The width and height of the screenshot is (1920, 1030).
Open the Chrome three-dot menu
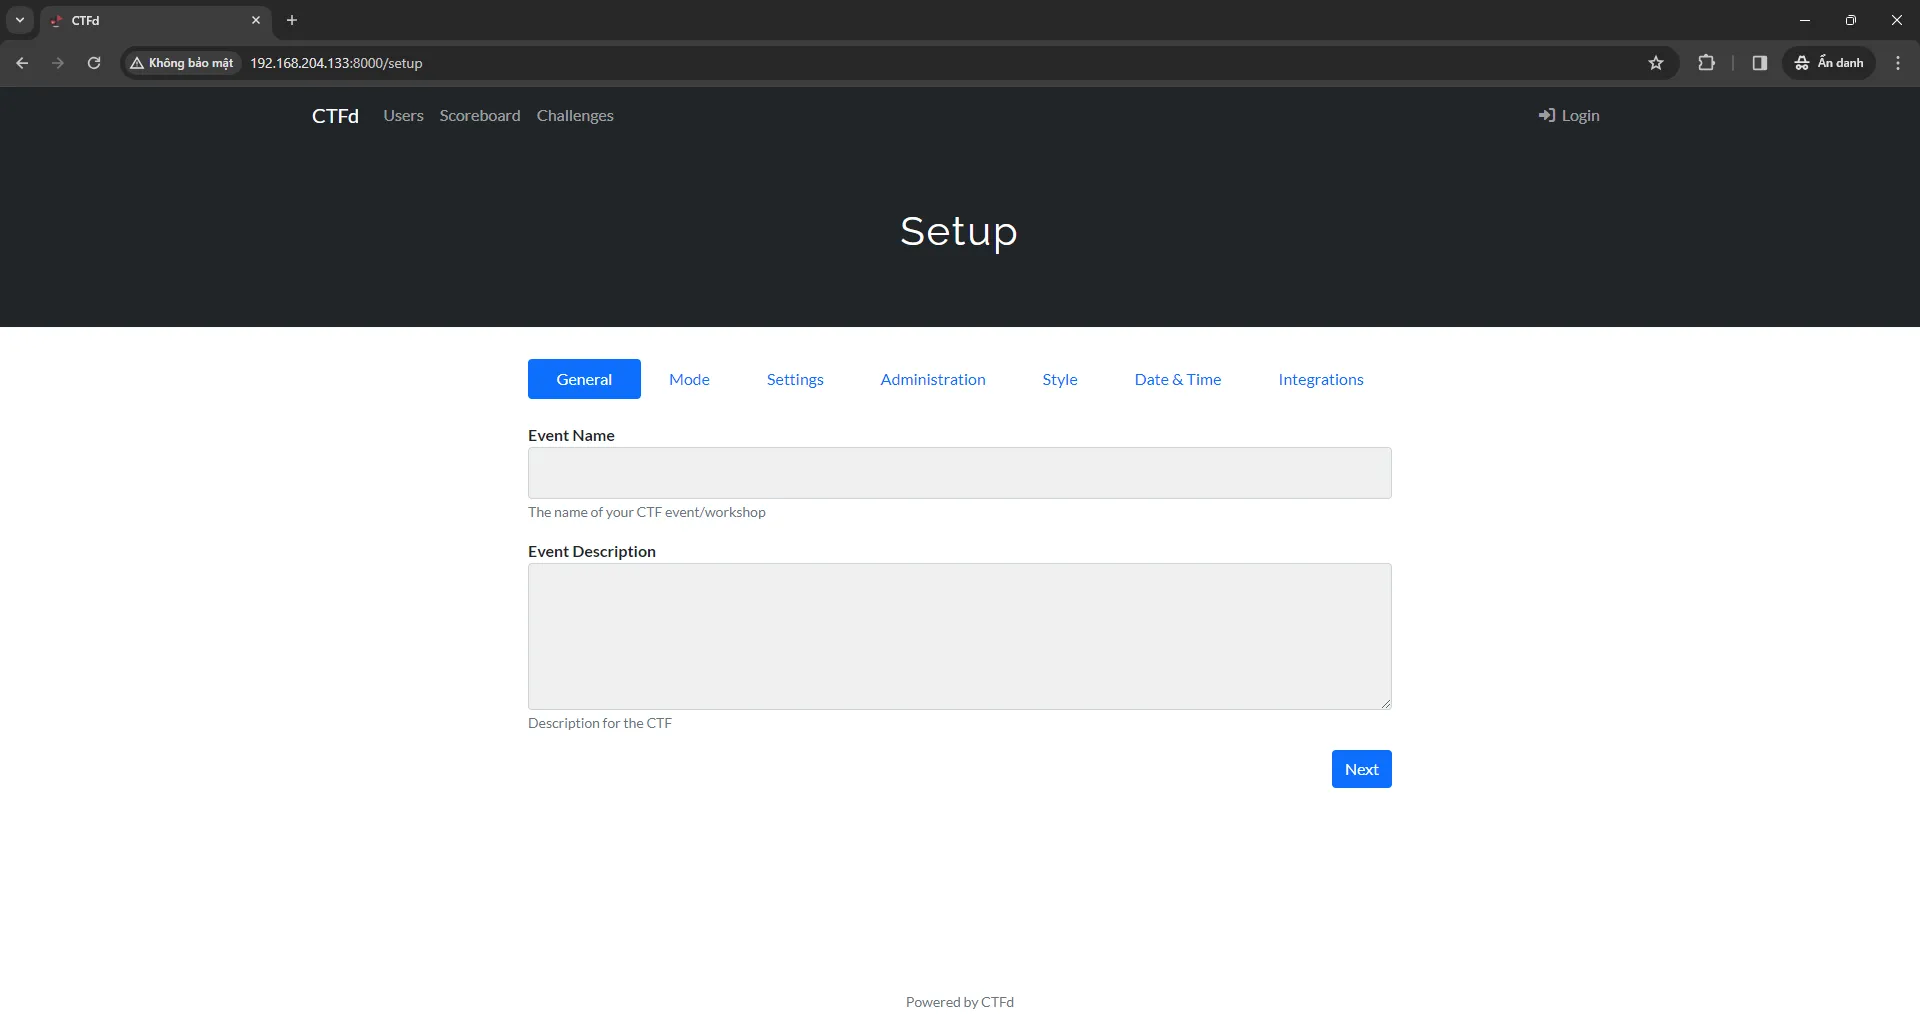1898,63
